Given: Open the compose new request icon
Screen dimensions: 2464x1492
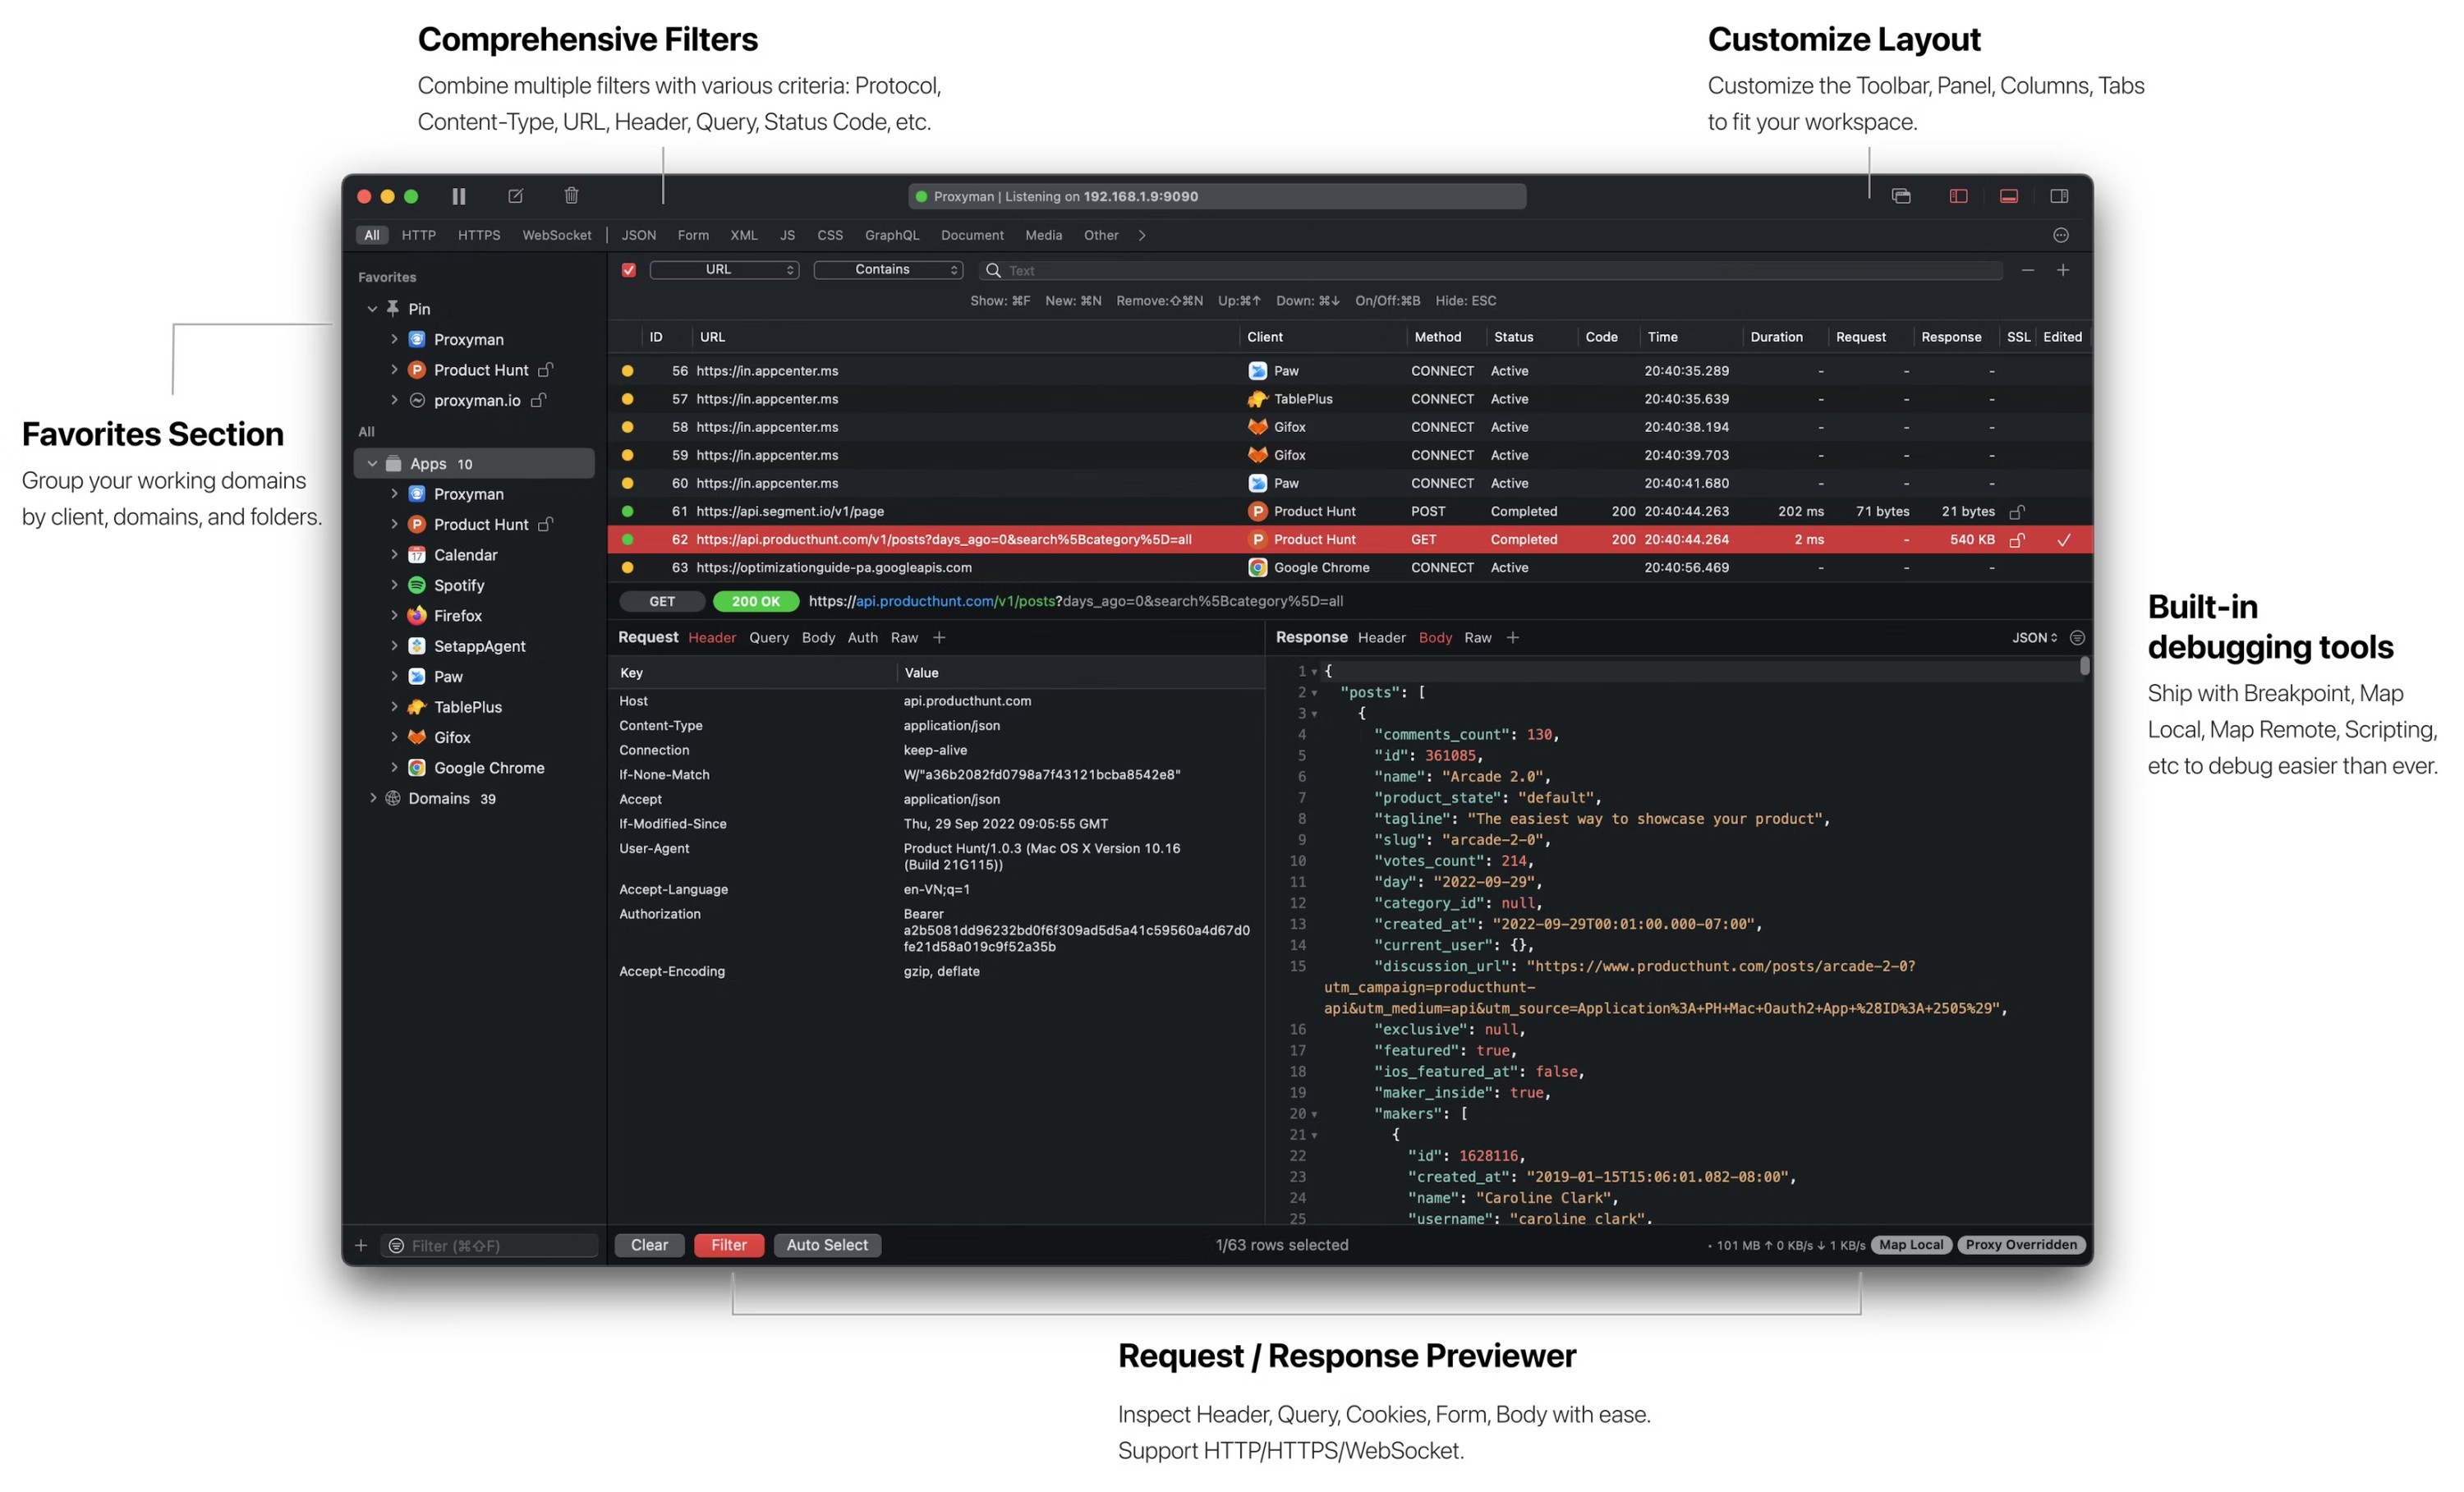Looking at the screenshot, I should [516, 195].
